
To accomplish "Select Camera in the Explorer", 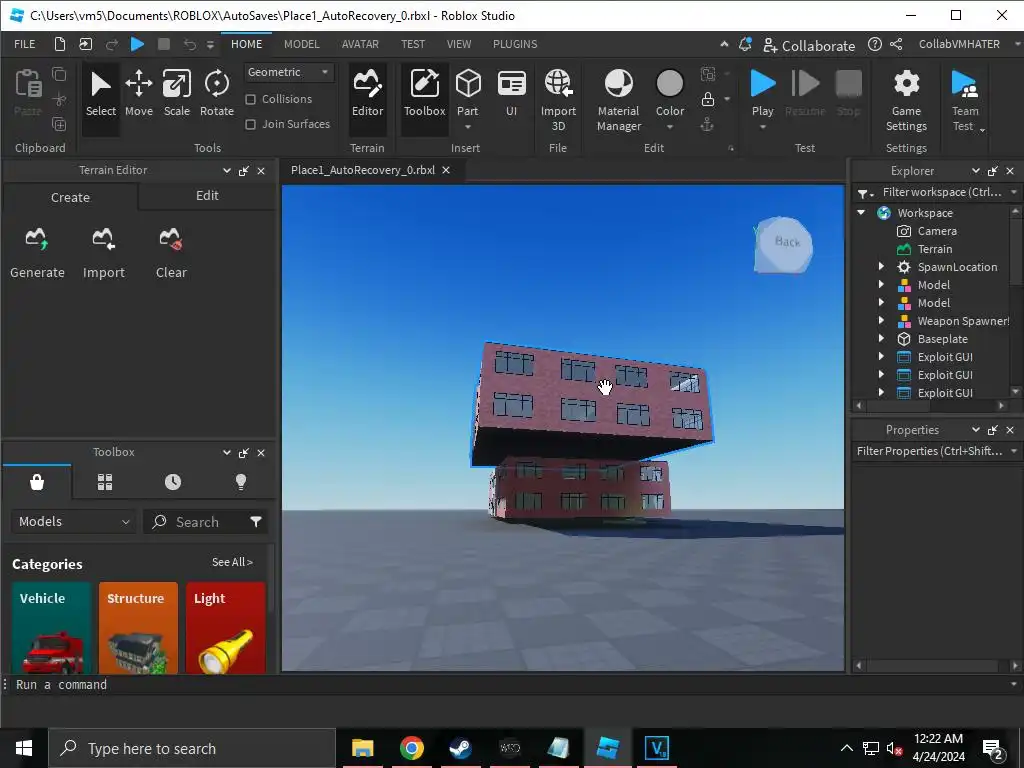I will tap(936, 231).
